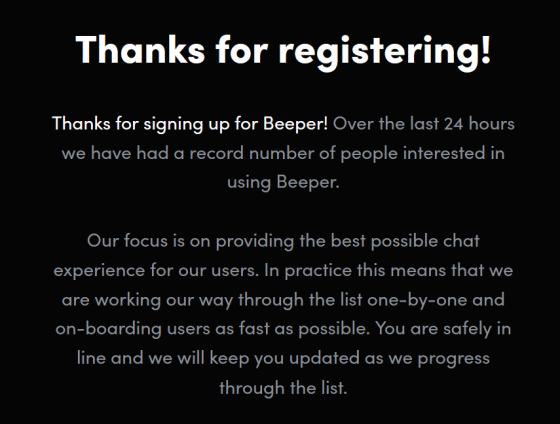Click the words "as we progress"
The height and width of the screenshot is (424, 560).
[427, 359]
